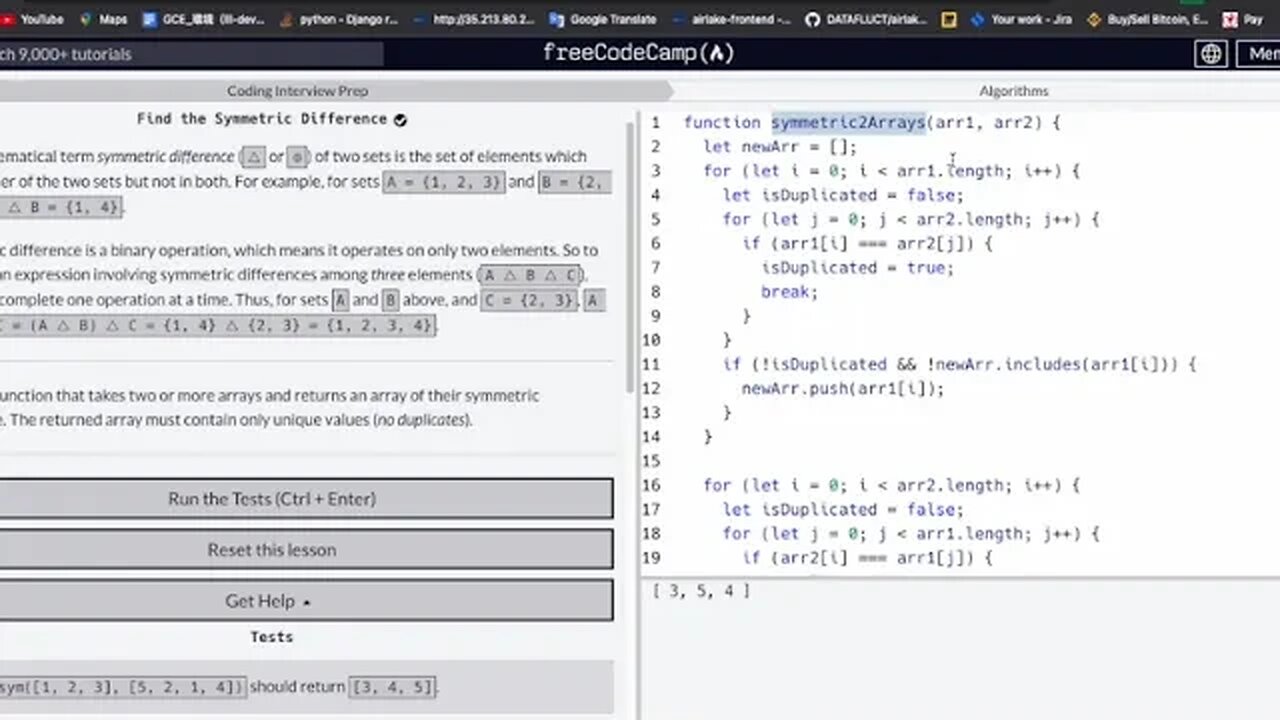Open the airlake-frontend bookmark
Viewport: 1280px width, 720px height.
pyautogui.click(x=732, y=19)
